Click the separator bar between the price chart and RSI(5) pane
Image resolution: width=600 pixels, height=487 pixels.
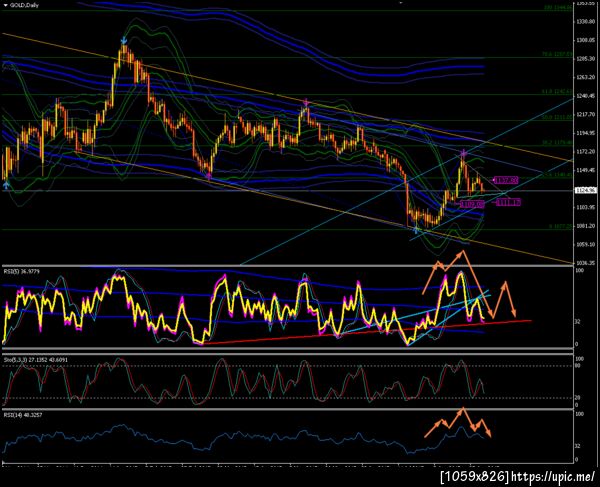287,265
